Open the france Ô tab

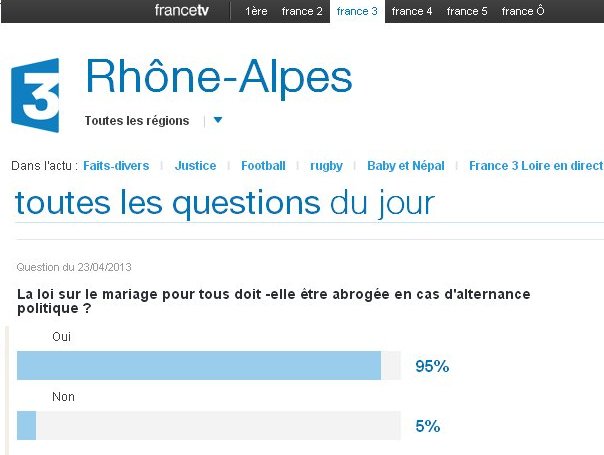(x=523, y=11)
